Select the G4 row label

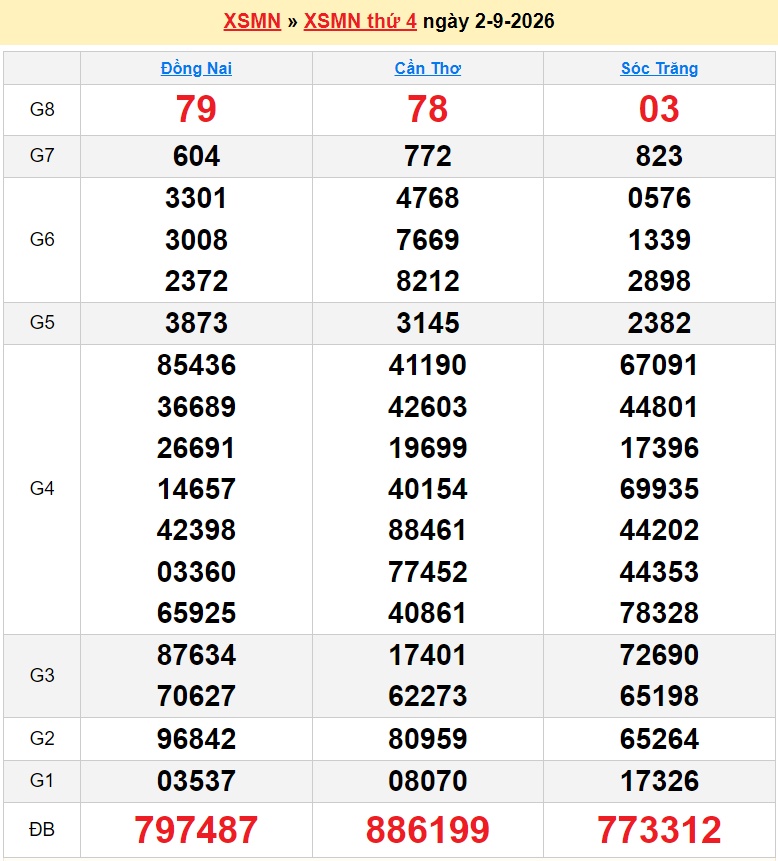(42, 488)
